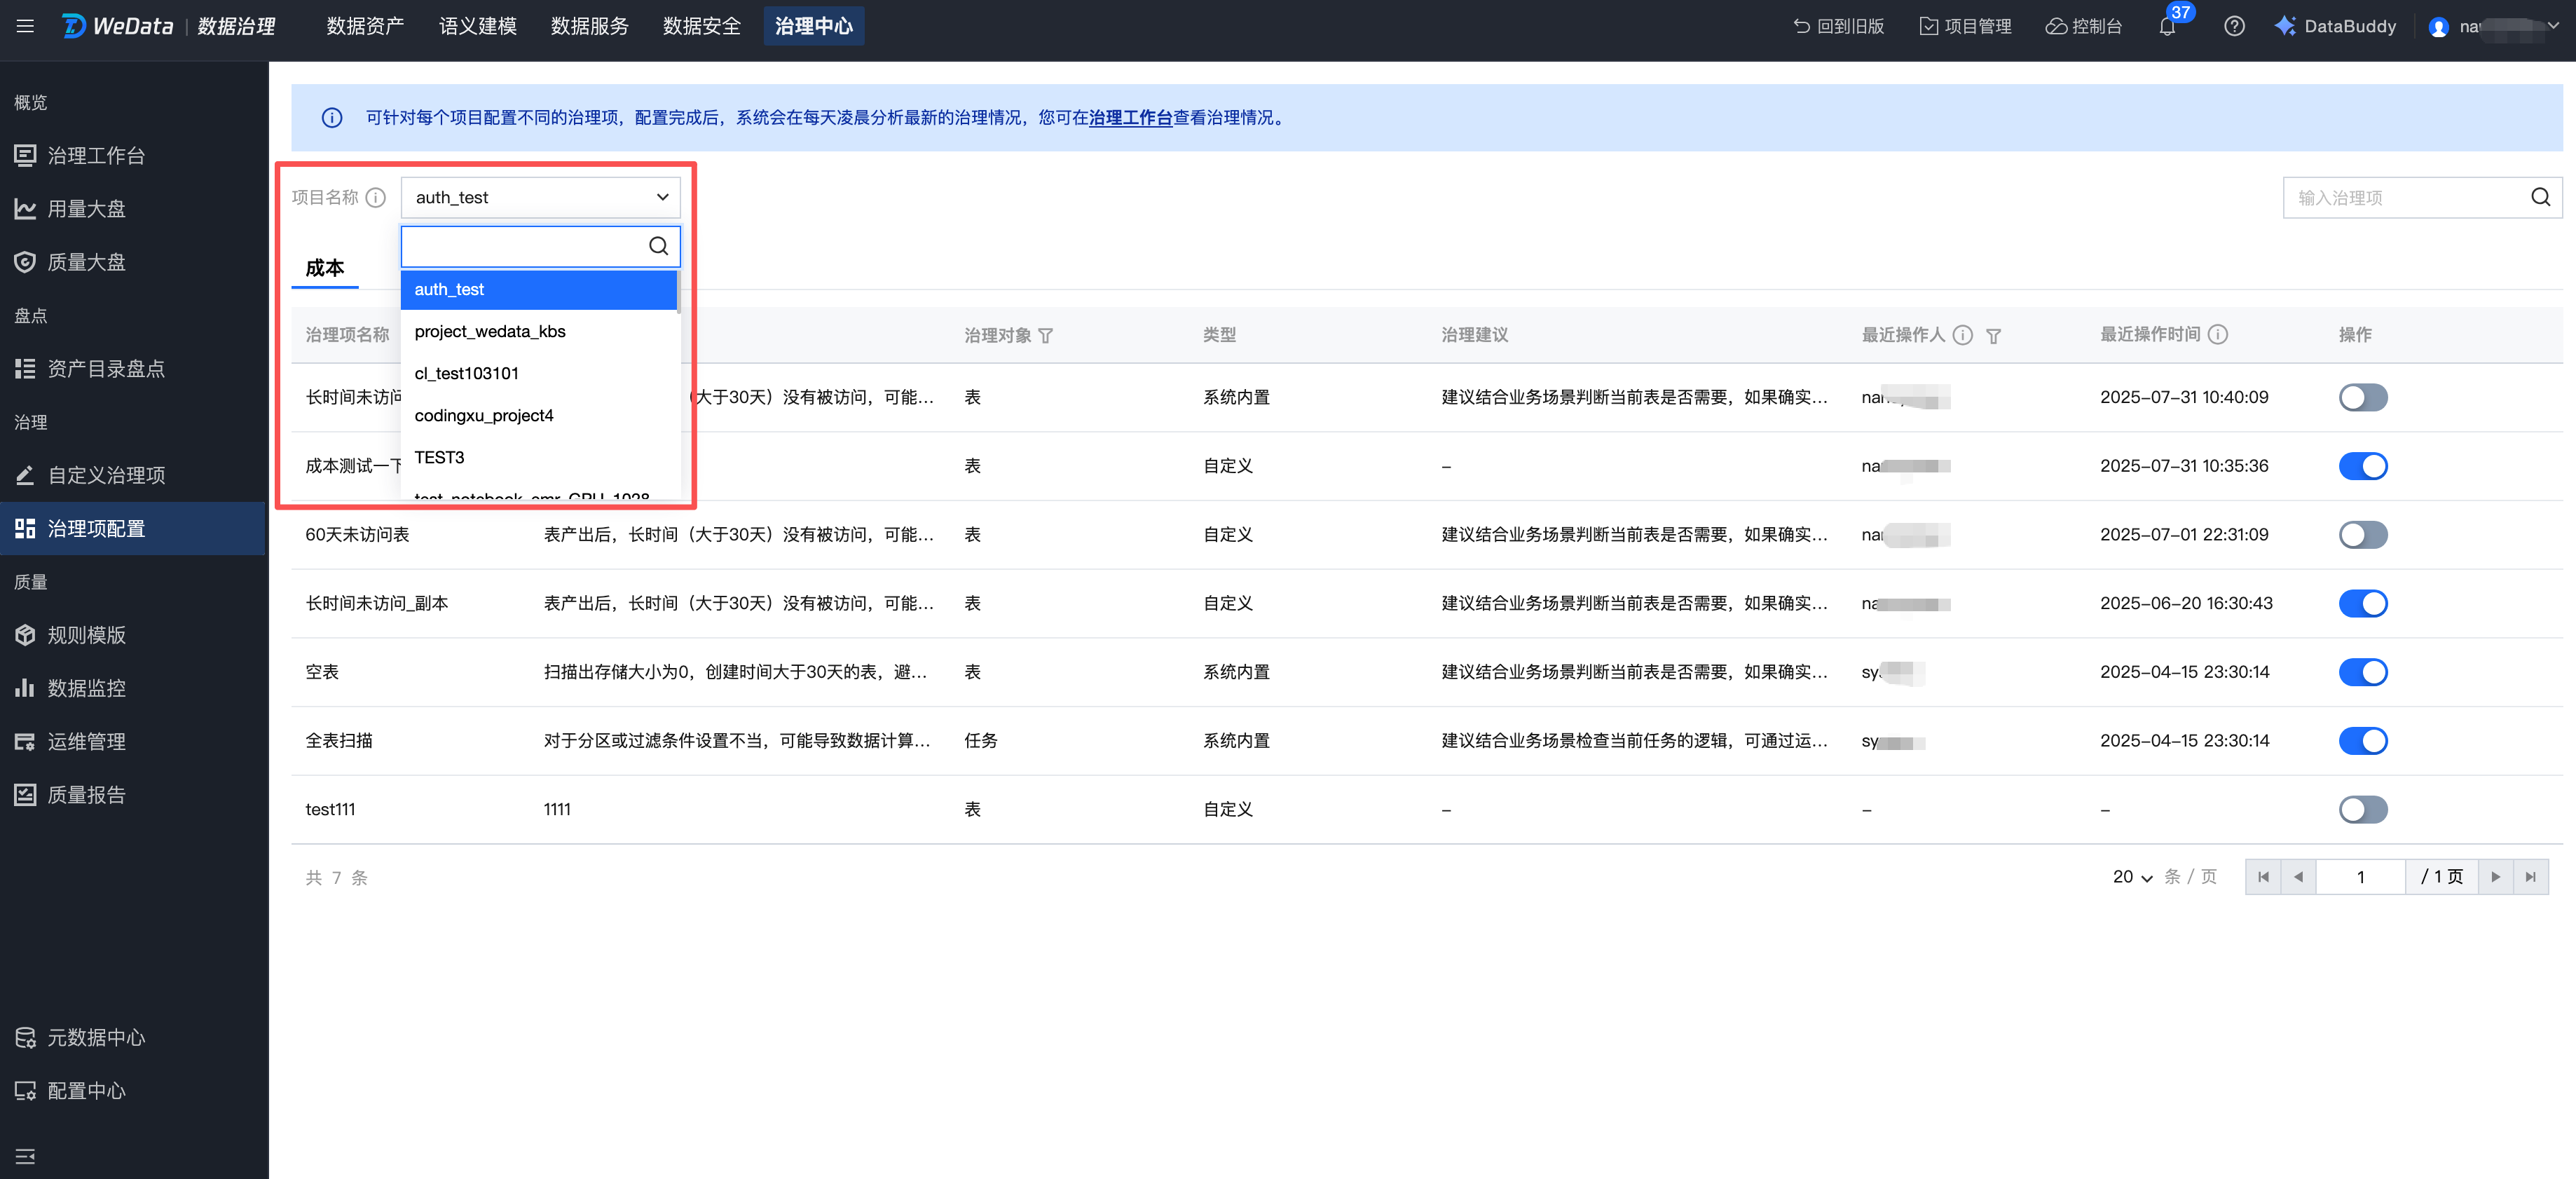Click the 治理对象 column filter icon
Viewport: 2576px width, 1179px height.
tap(1046, 336)
